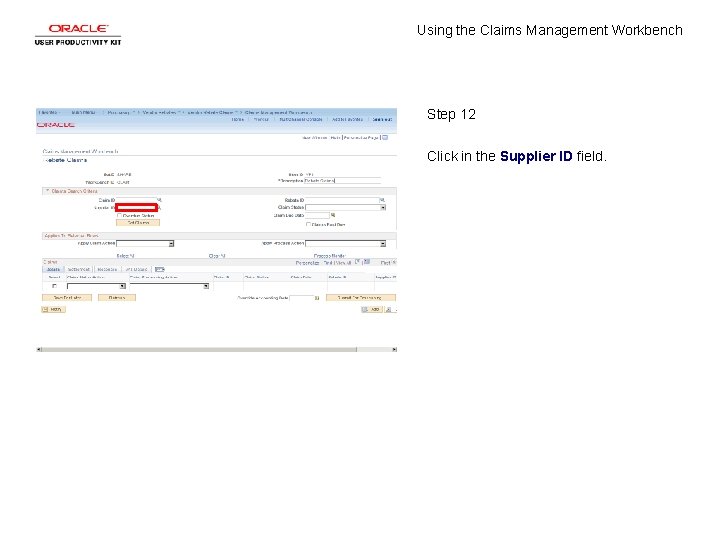720x540 pixels.
Task: Click the Add button
Action: tap(371, 309)
